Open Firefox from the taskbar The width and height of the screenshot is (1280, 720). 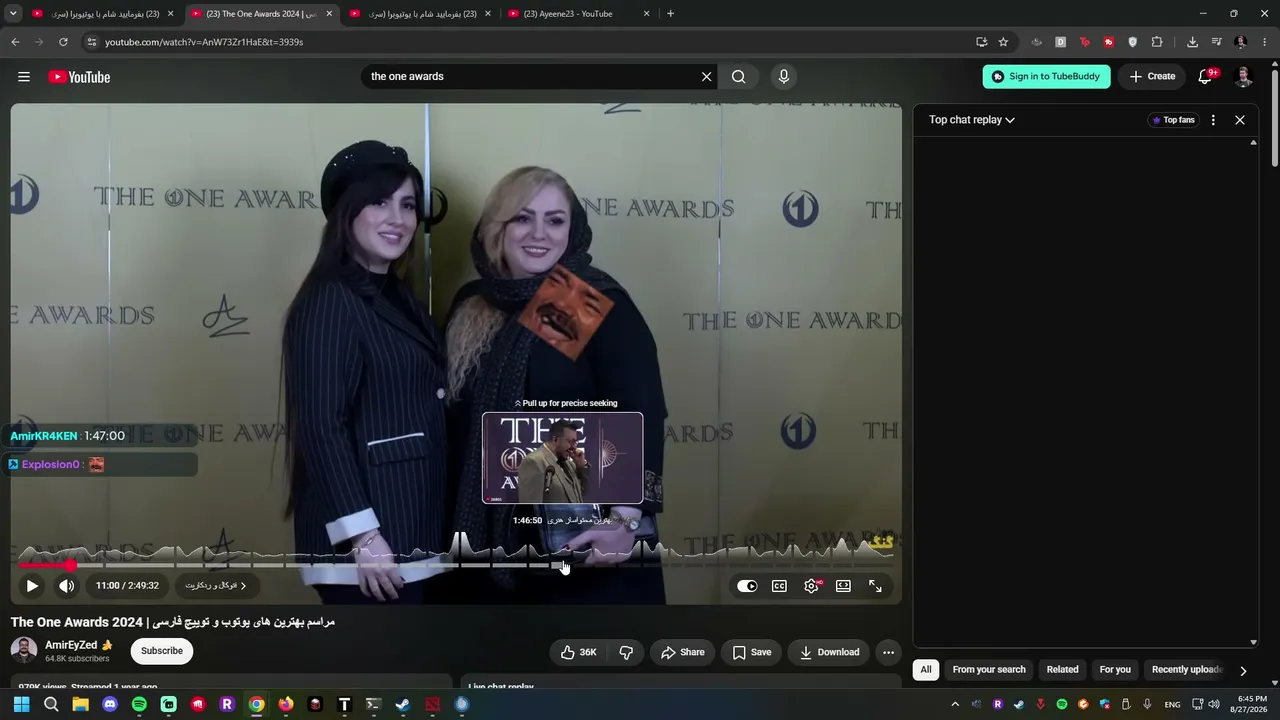[x=286, y=705]
